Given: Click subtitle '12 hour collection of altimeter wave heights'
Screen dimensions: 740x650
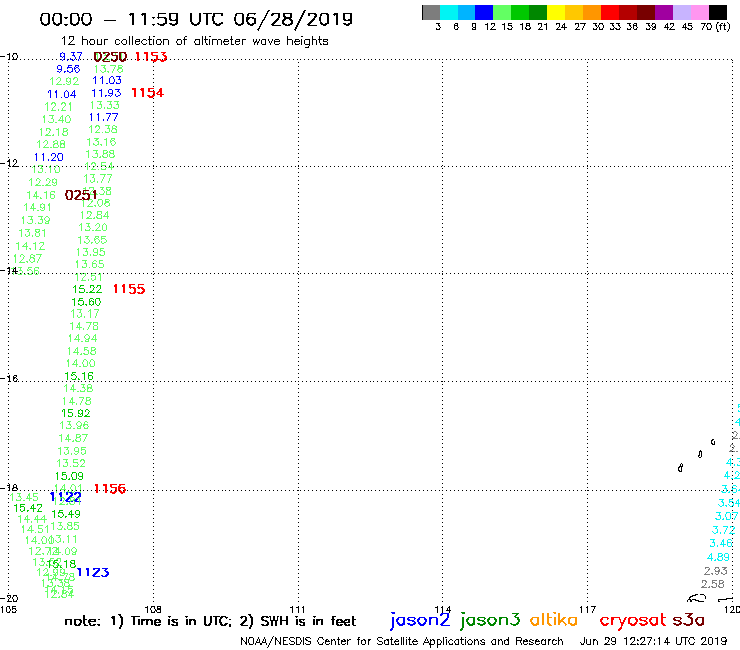Looking at the screenshot, I should [195, 41].
